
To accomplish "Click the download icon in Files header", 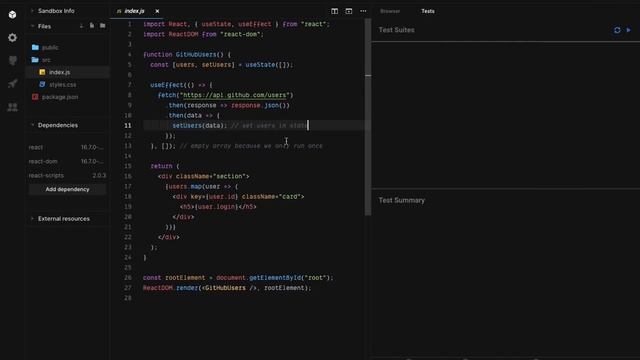I will coord(82,26).
